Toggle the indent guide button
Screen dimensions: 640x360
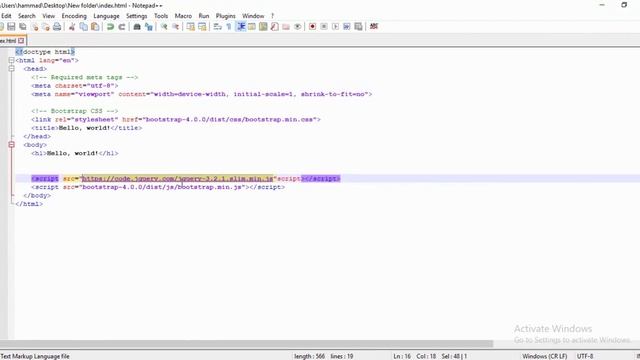click(241, 27)
